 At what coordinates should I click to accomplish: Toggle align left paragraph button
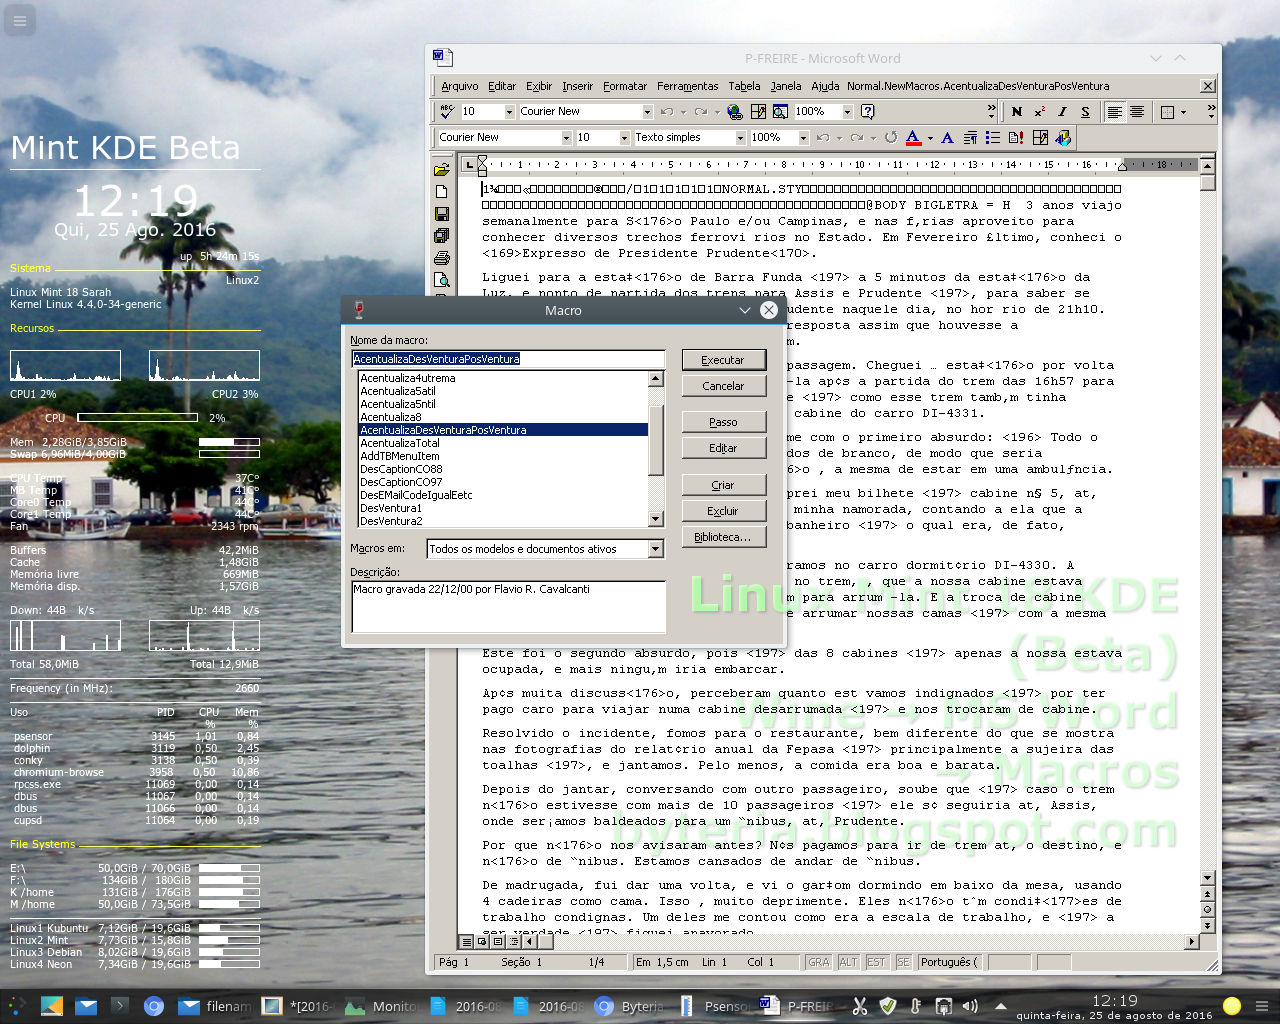pos(1114,111)
